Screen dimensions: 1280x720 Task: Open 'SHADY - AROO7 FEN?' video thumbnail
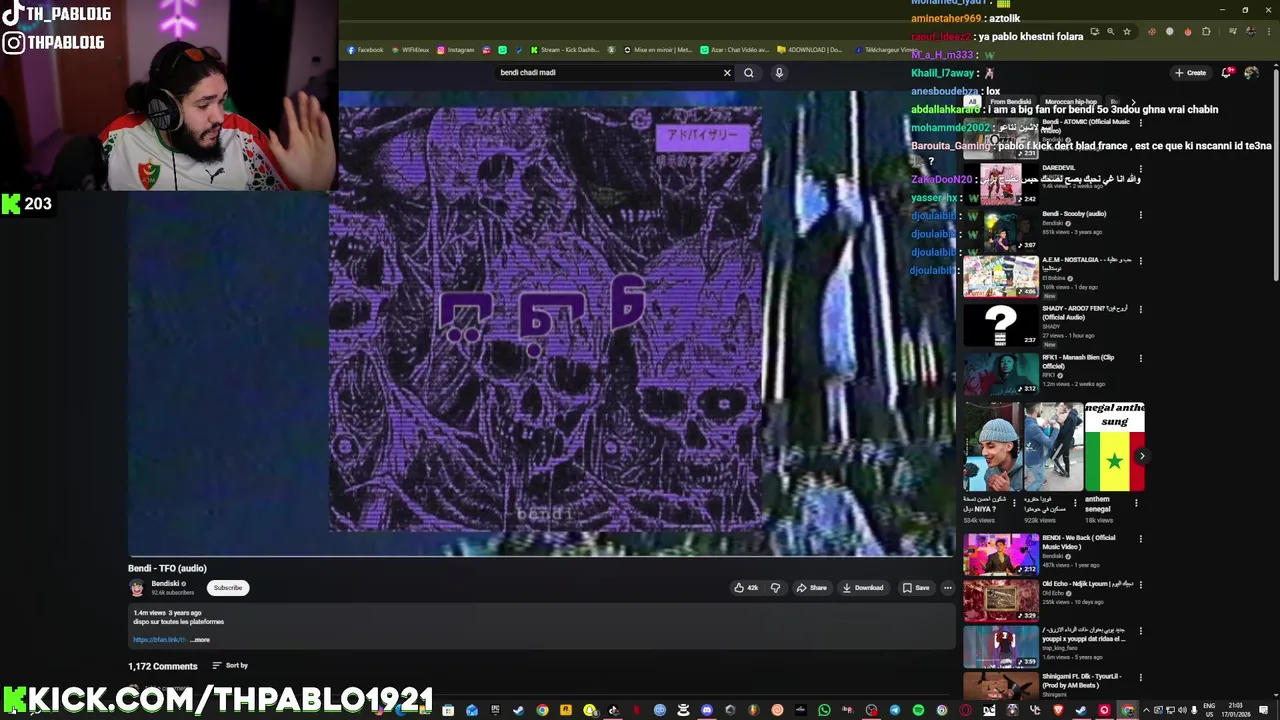coord(1001,325)
